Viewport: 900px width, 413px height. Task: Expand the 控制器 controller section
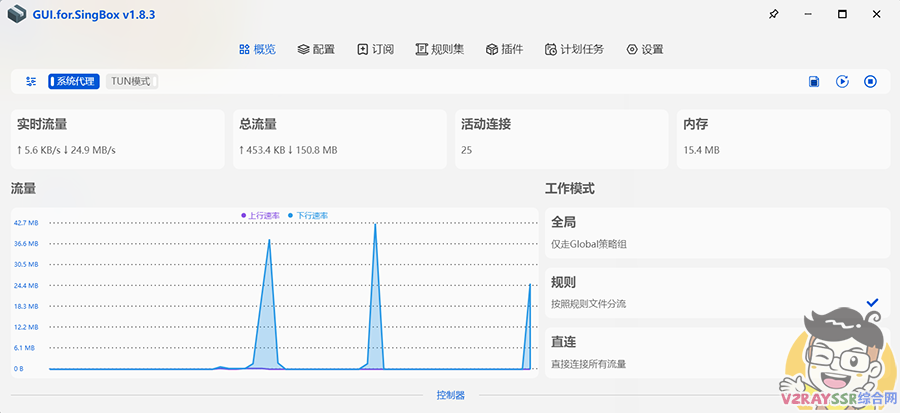[451, 395]
